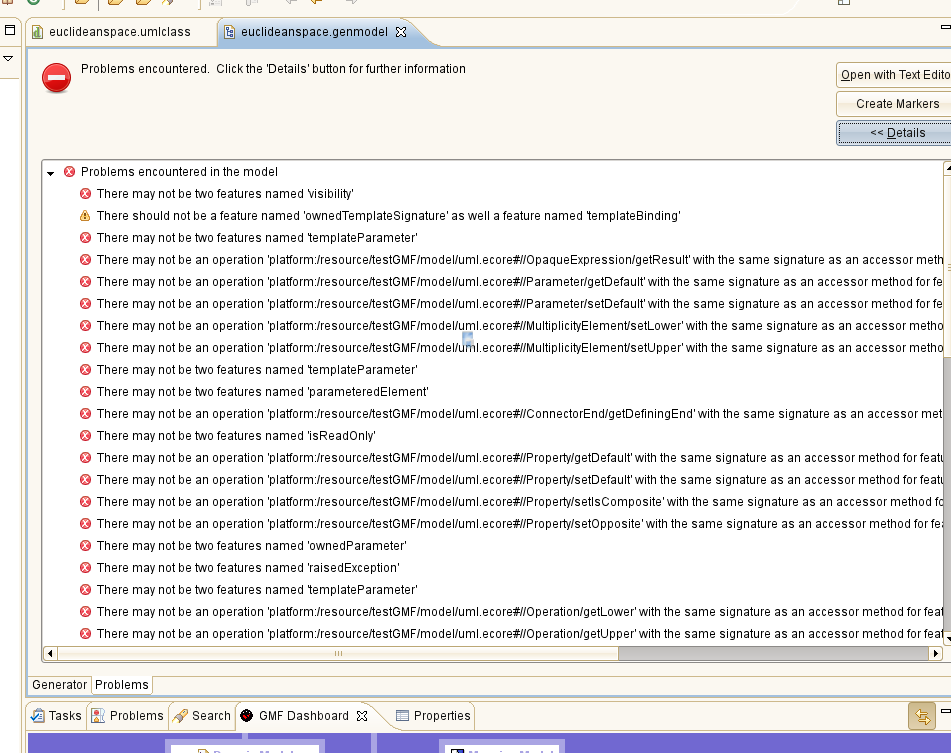This screenshot has width=951, height=753.
Task: Click the sync arrows icon in the bottom panel toolbar
Action: pyautogui.click(x=921, y=716)
